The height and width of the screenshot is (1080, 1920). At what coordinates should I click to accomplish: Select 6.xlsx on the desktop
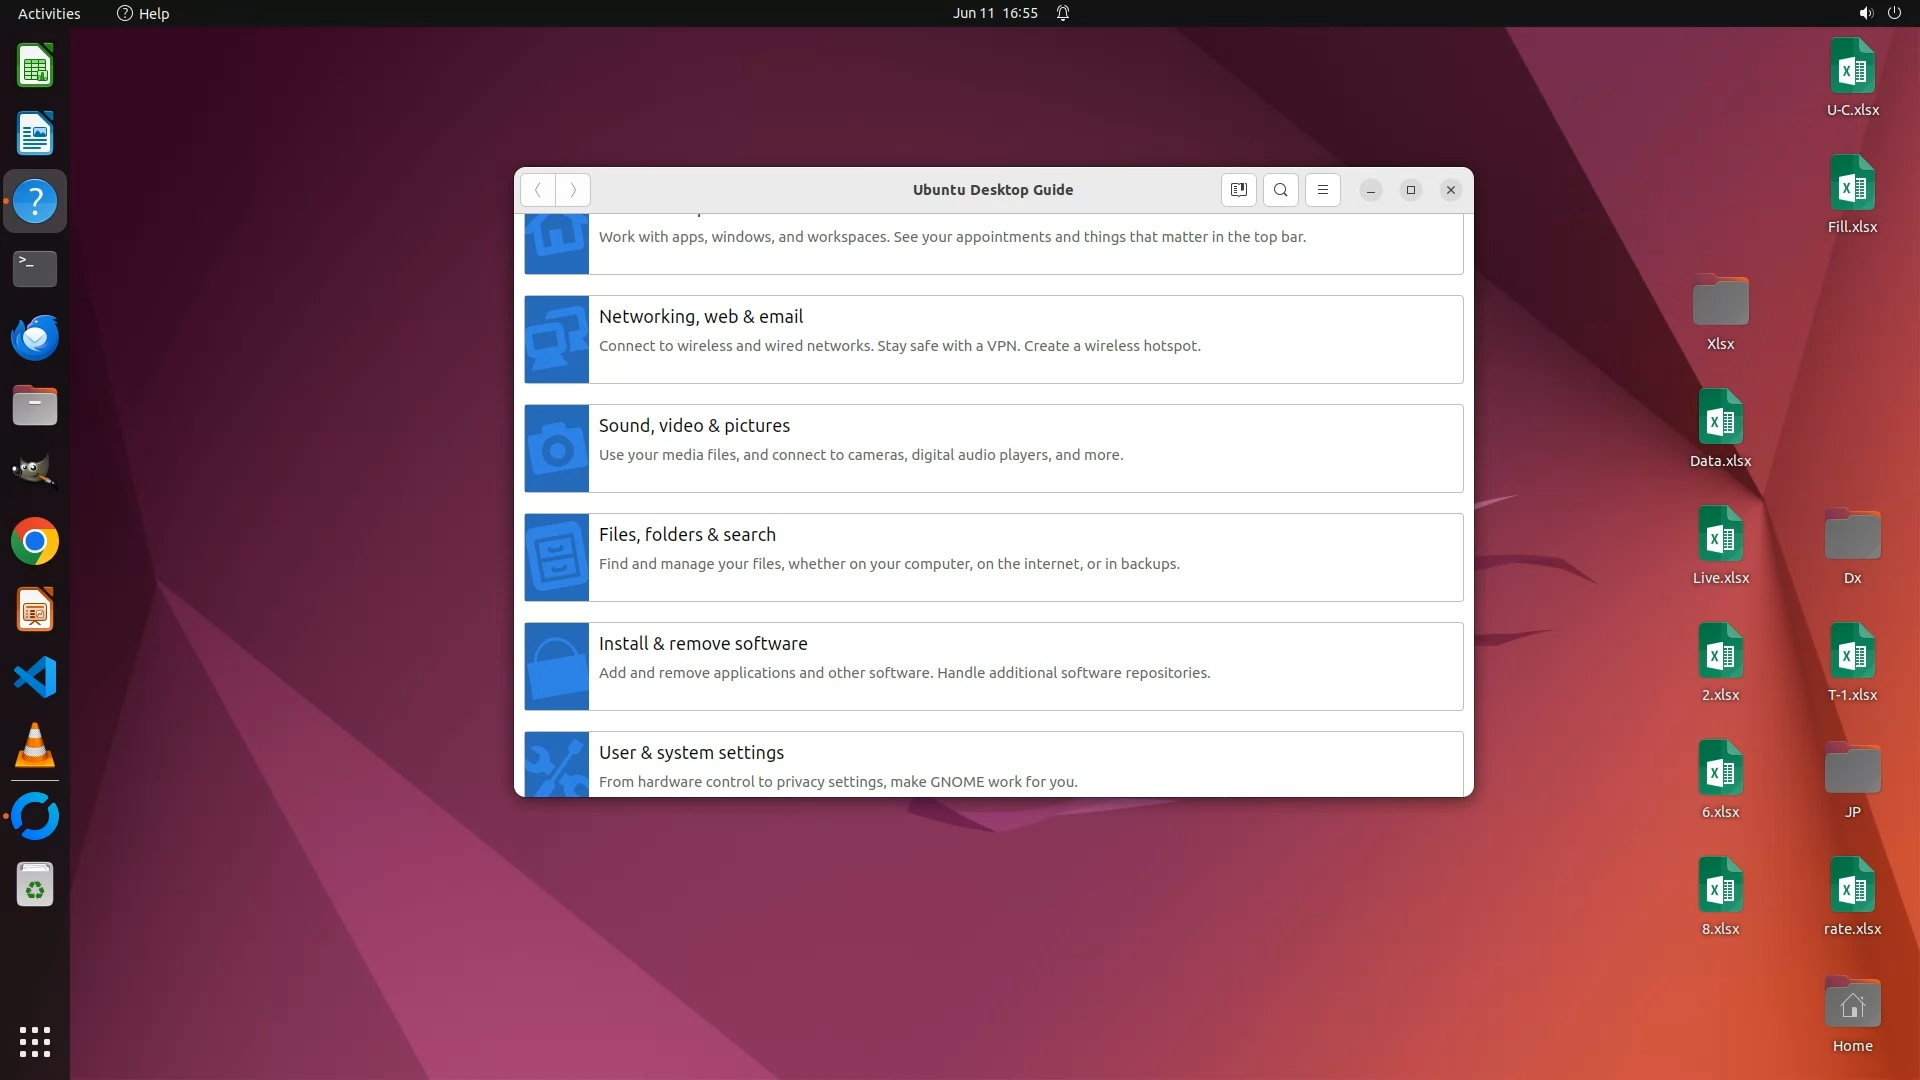1721,780
